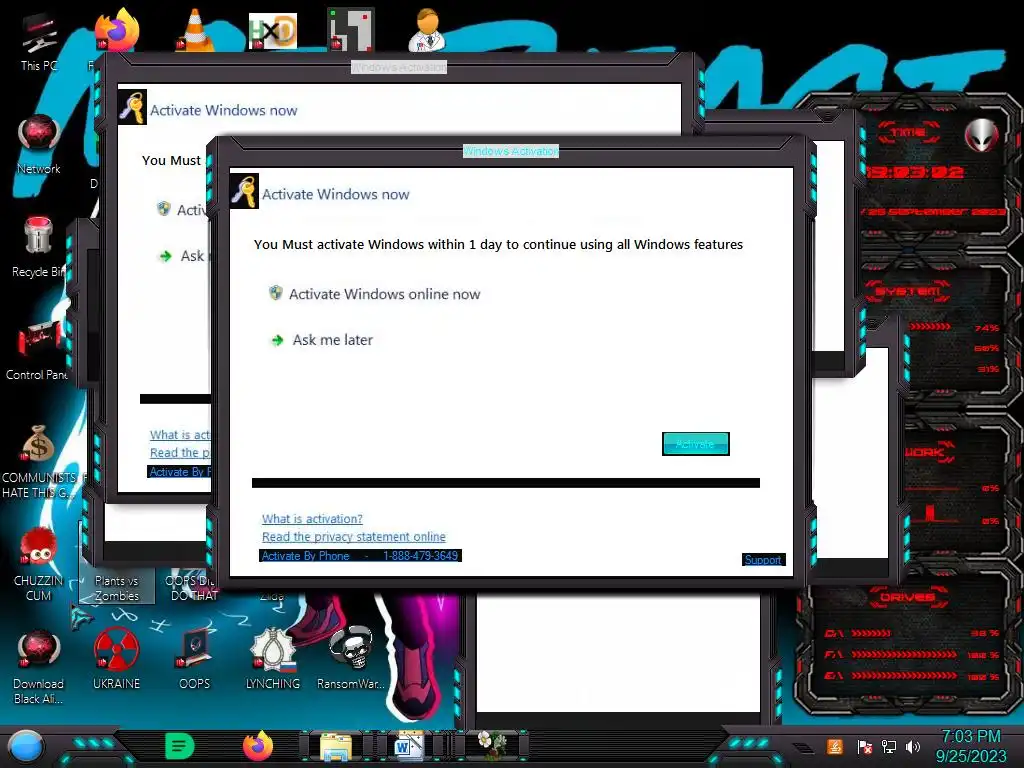The height and width of the screenshot is (768, 1024).
Task: Open the doctor figure desktop icon
Action: (x=428, y=30)
